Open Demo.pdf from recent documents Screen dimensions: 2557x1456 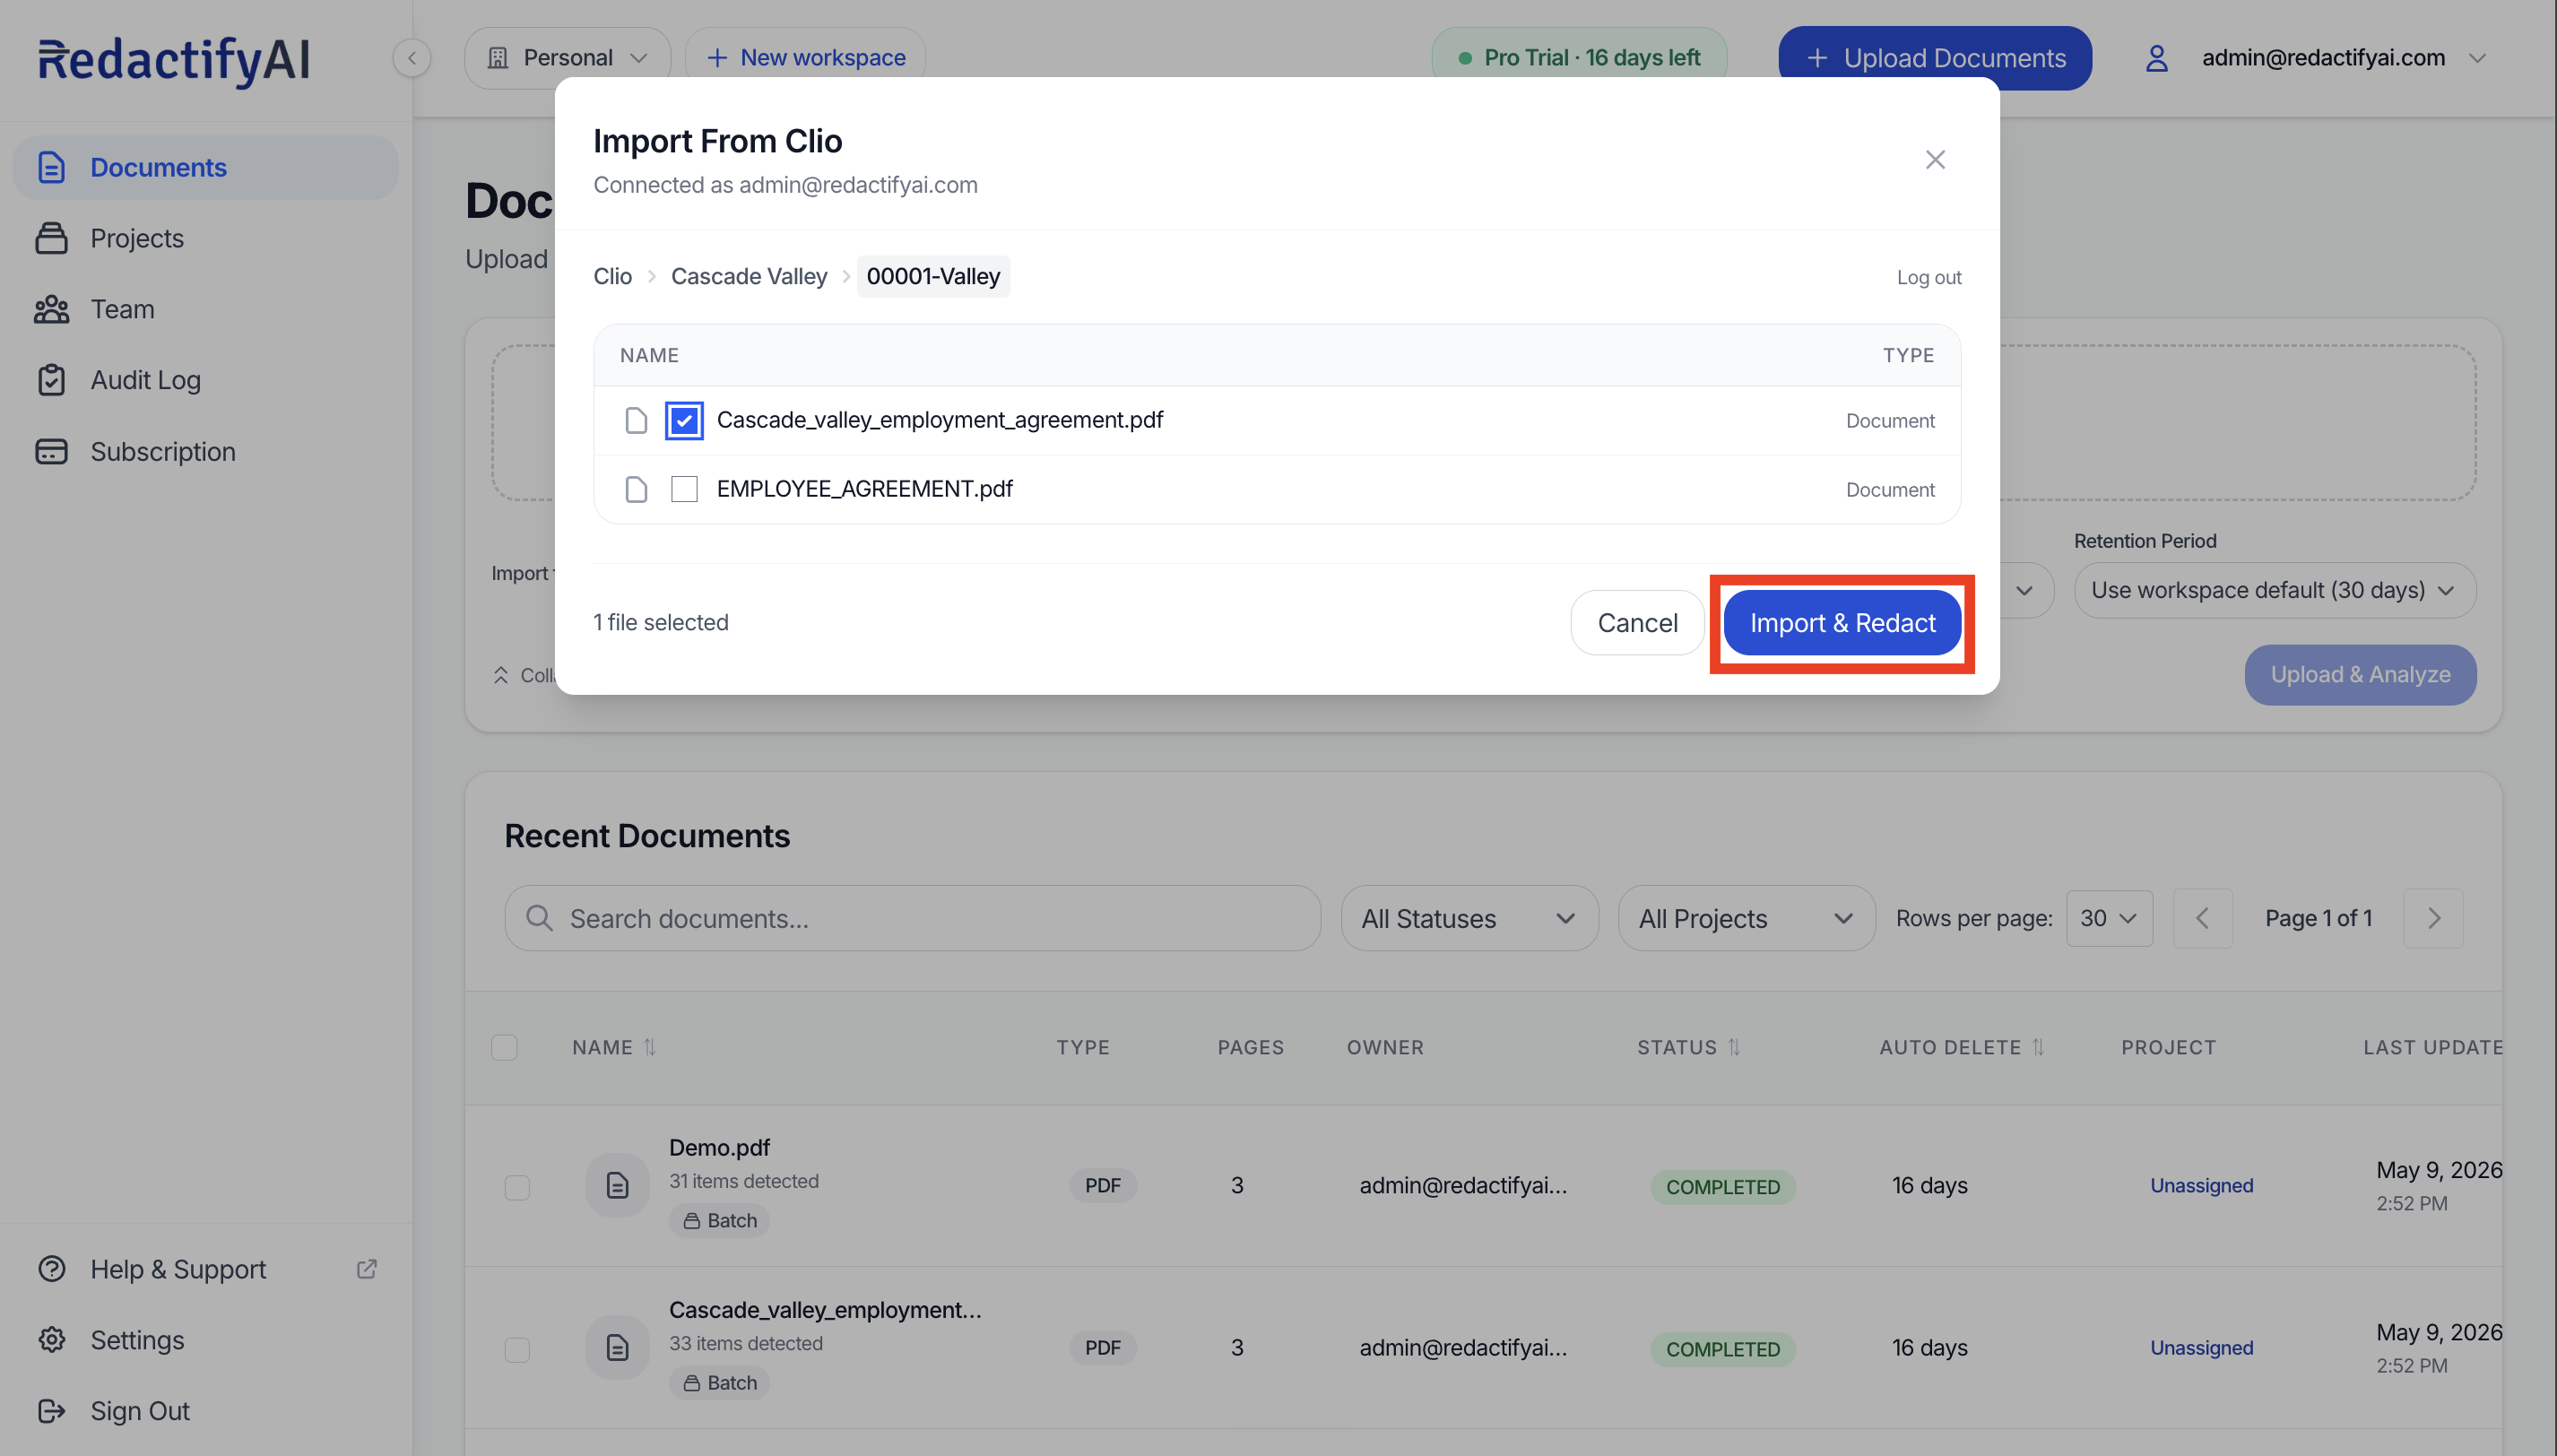pyautogui.click(x=719, y=1147)
